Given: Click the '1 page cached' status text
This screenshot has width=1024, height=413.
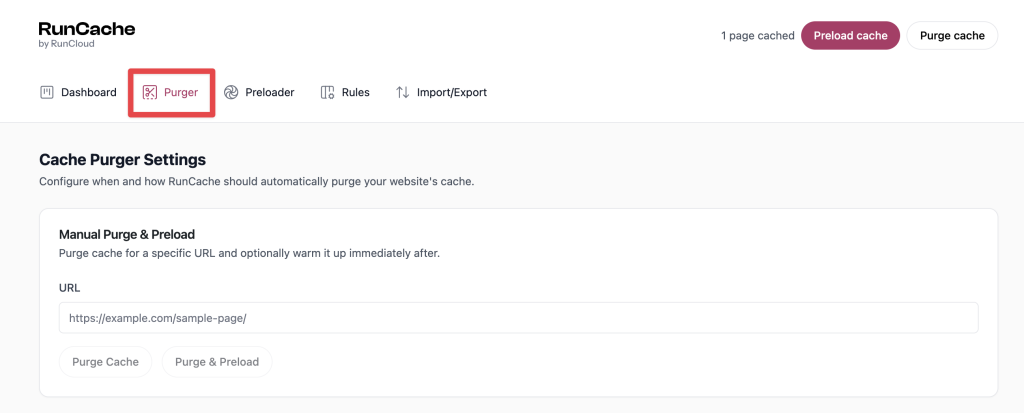Looking at the screenshot, I should pyautogui.click(x=758, y=35).
